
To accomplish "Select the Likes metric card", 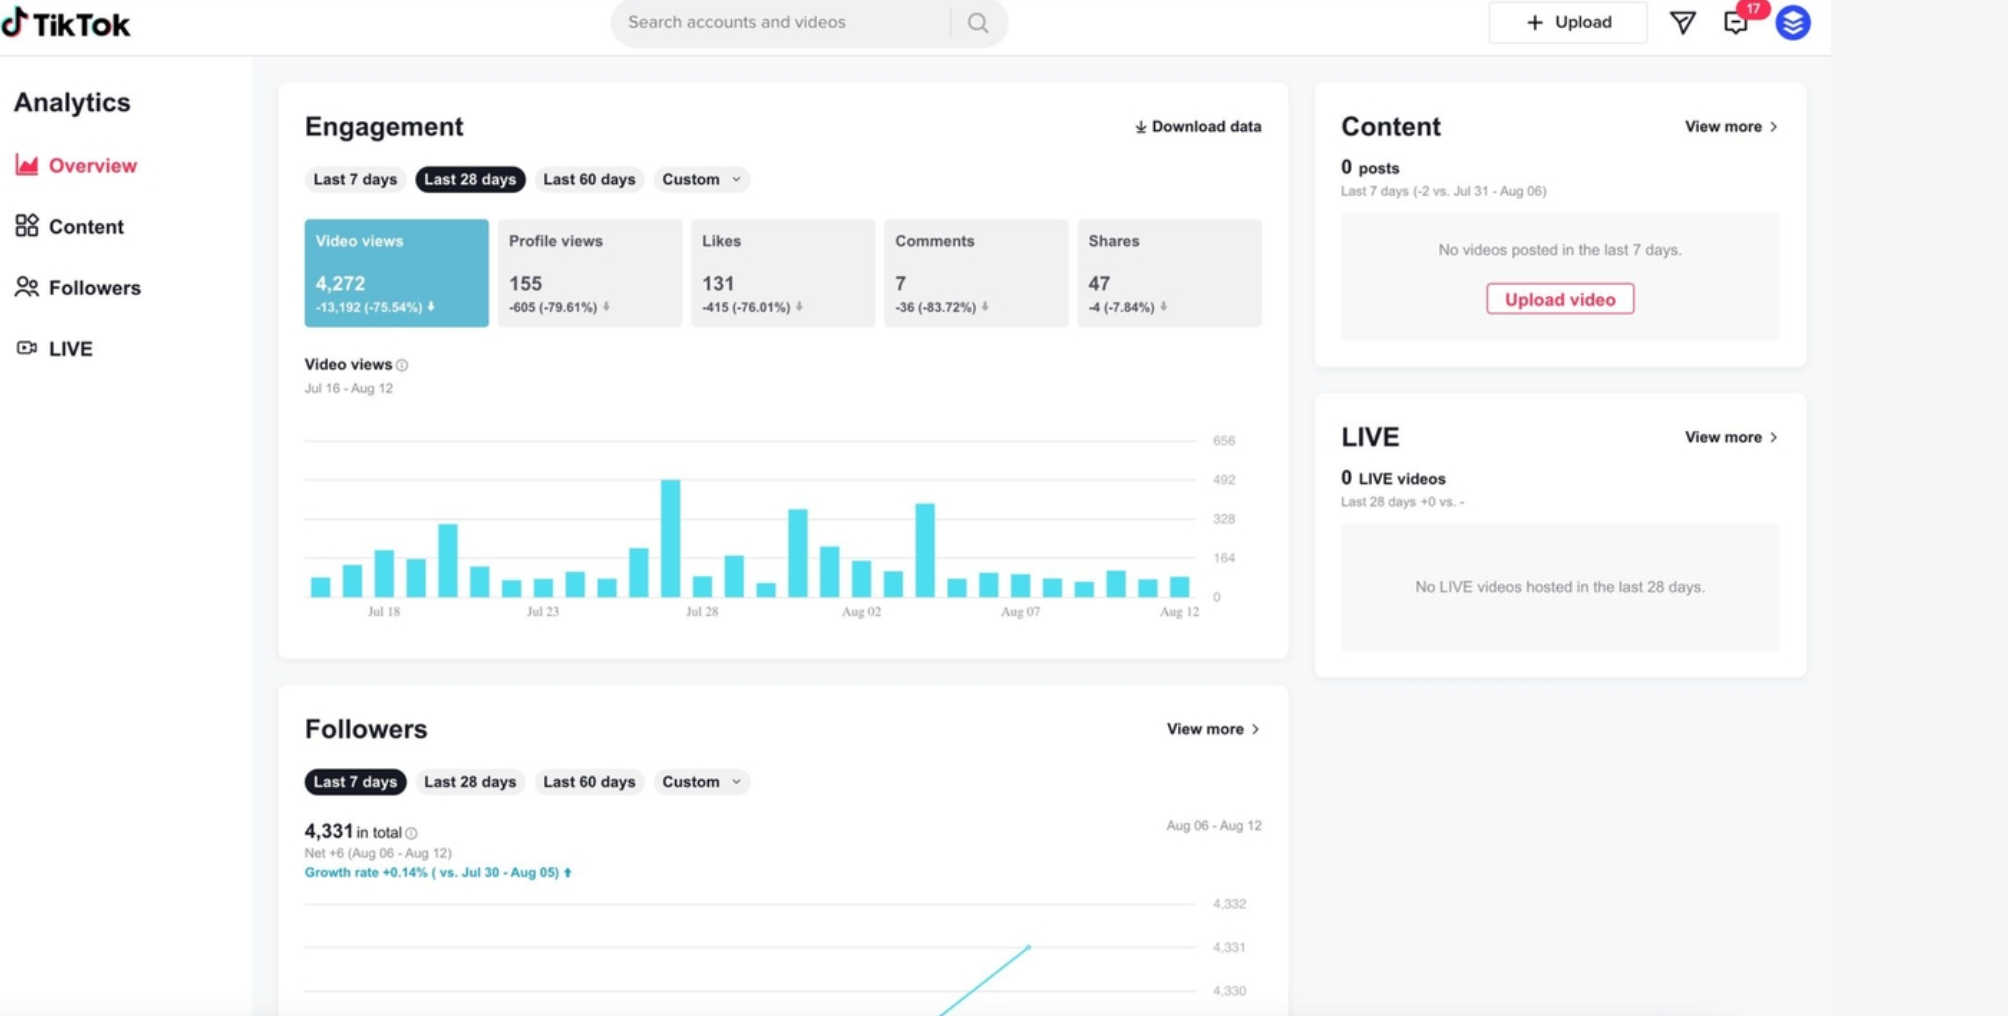I will click(783, 272).
